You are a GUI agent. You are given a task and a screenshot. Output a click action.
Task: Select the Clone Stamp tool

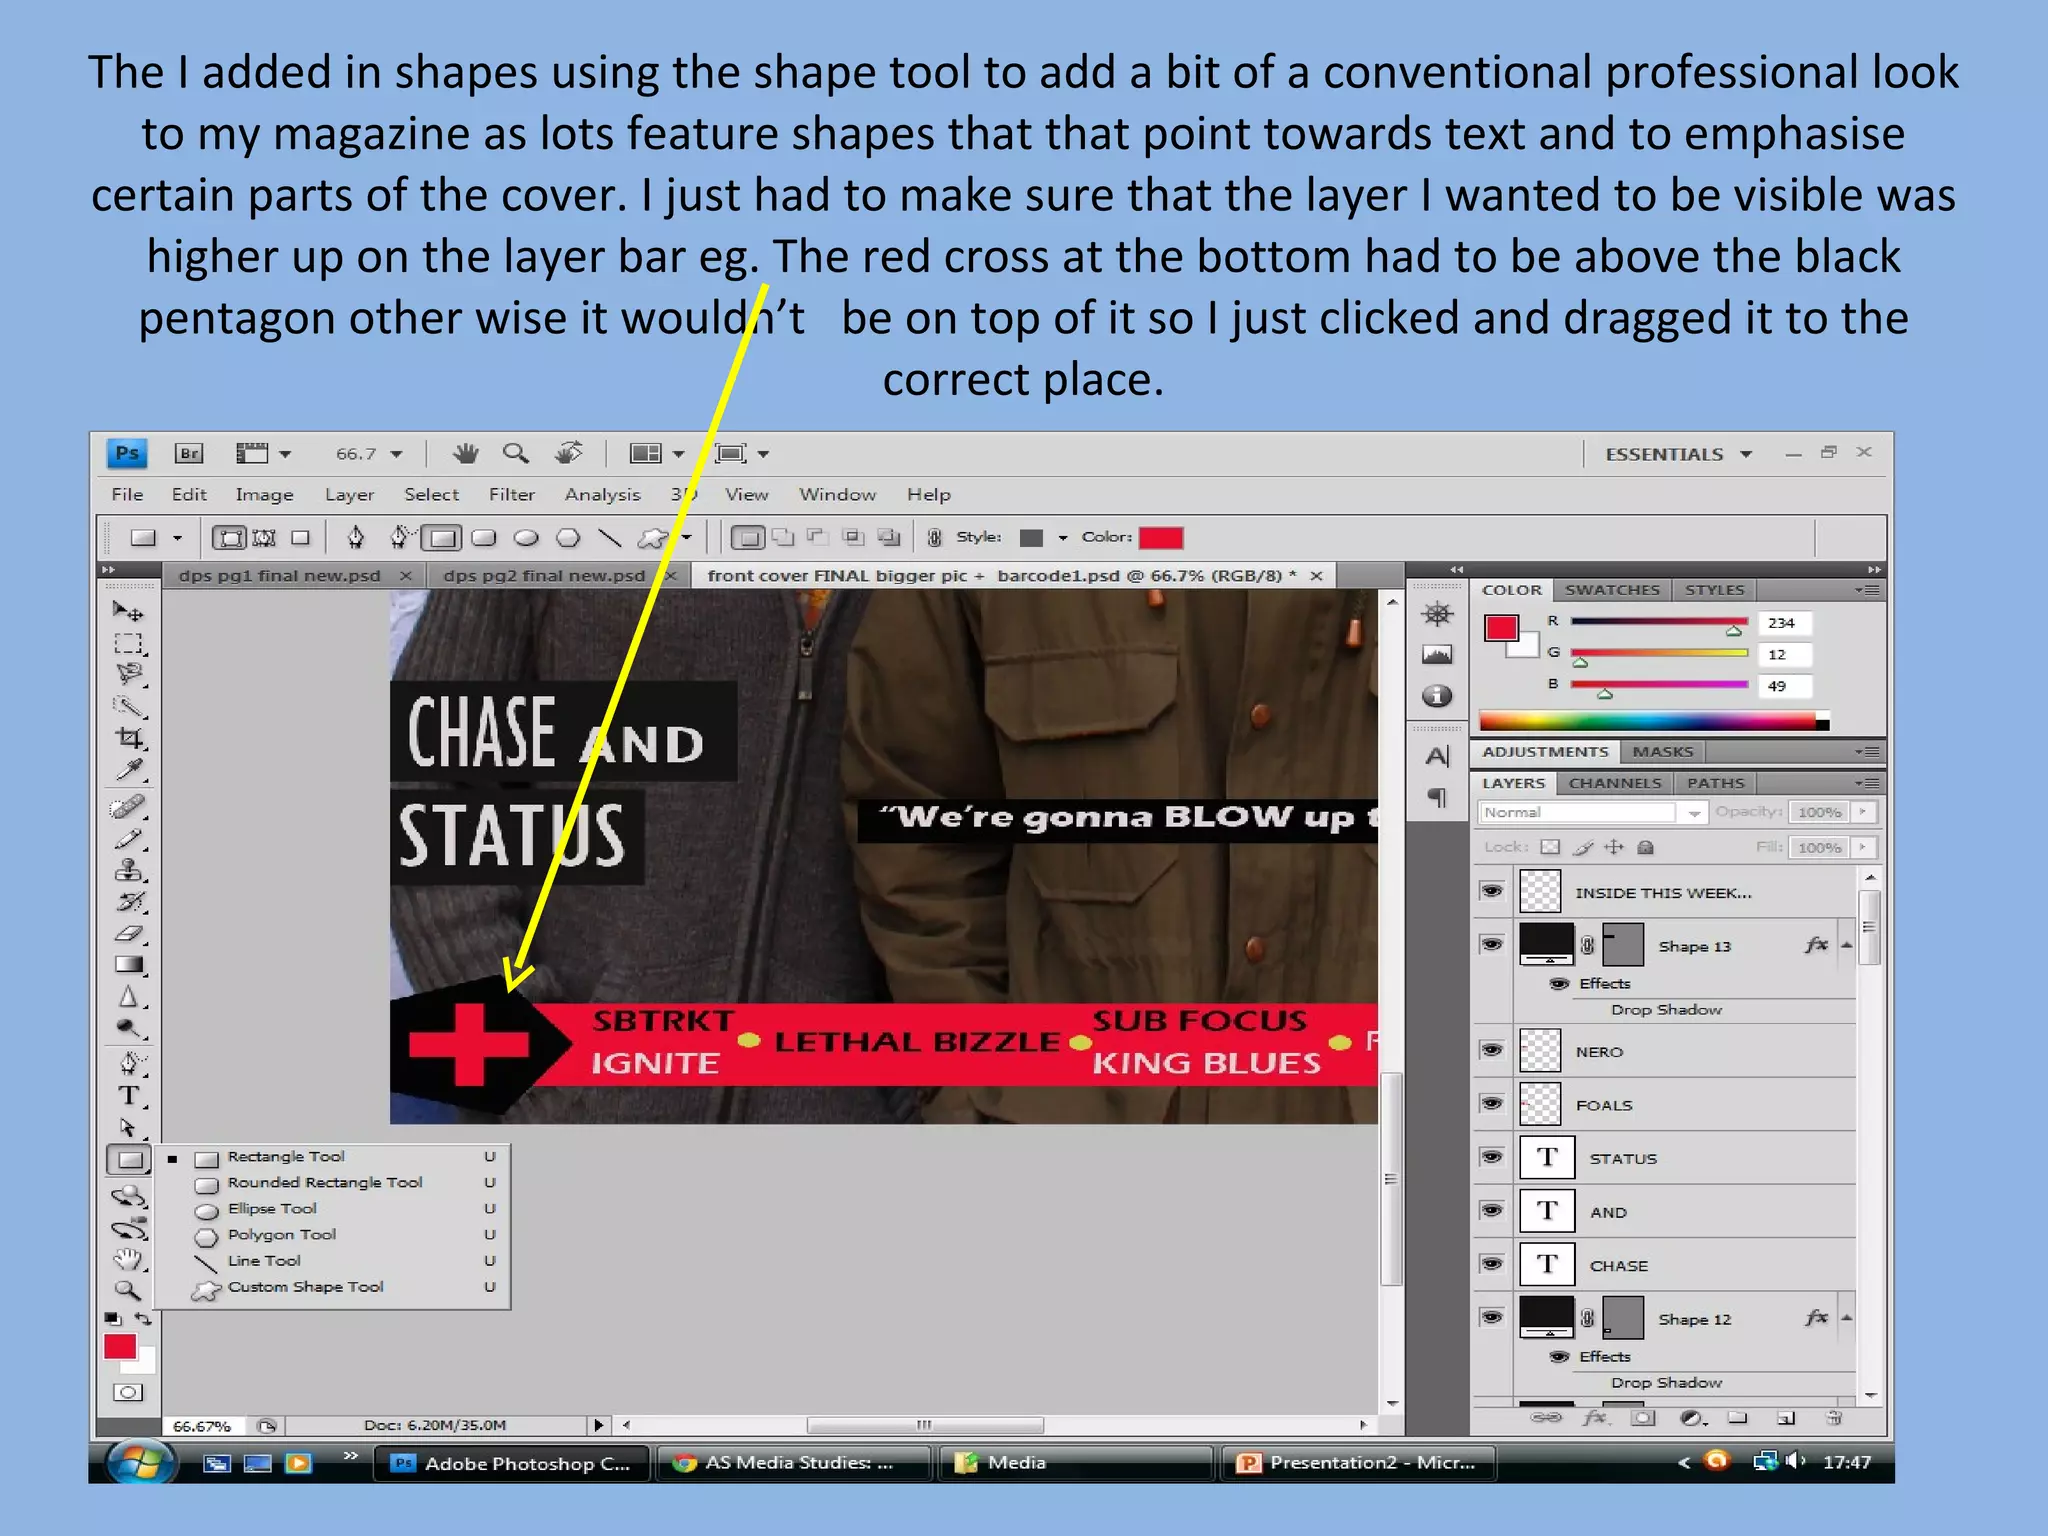pyautogui.click(x=128, y=870)
